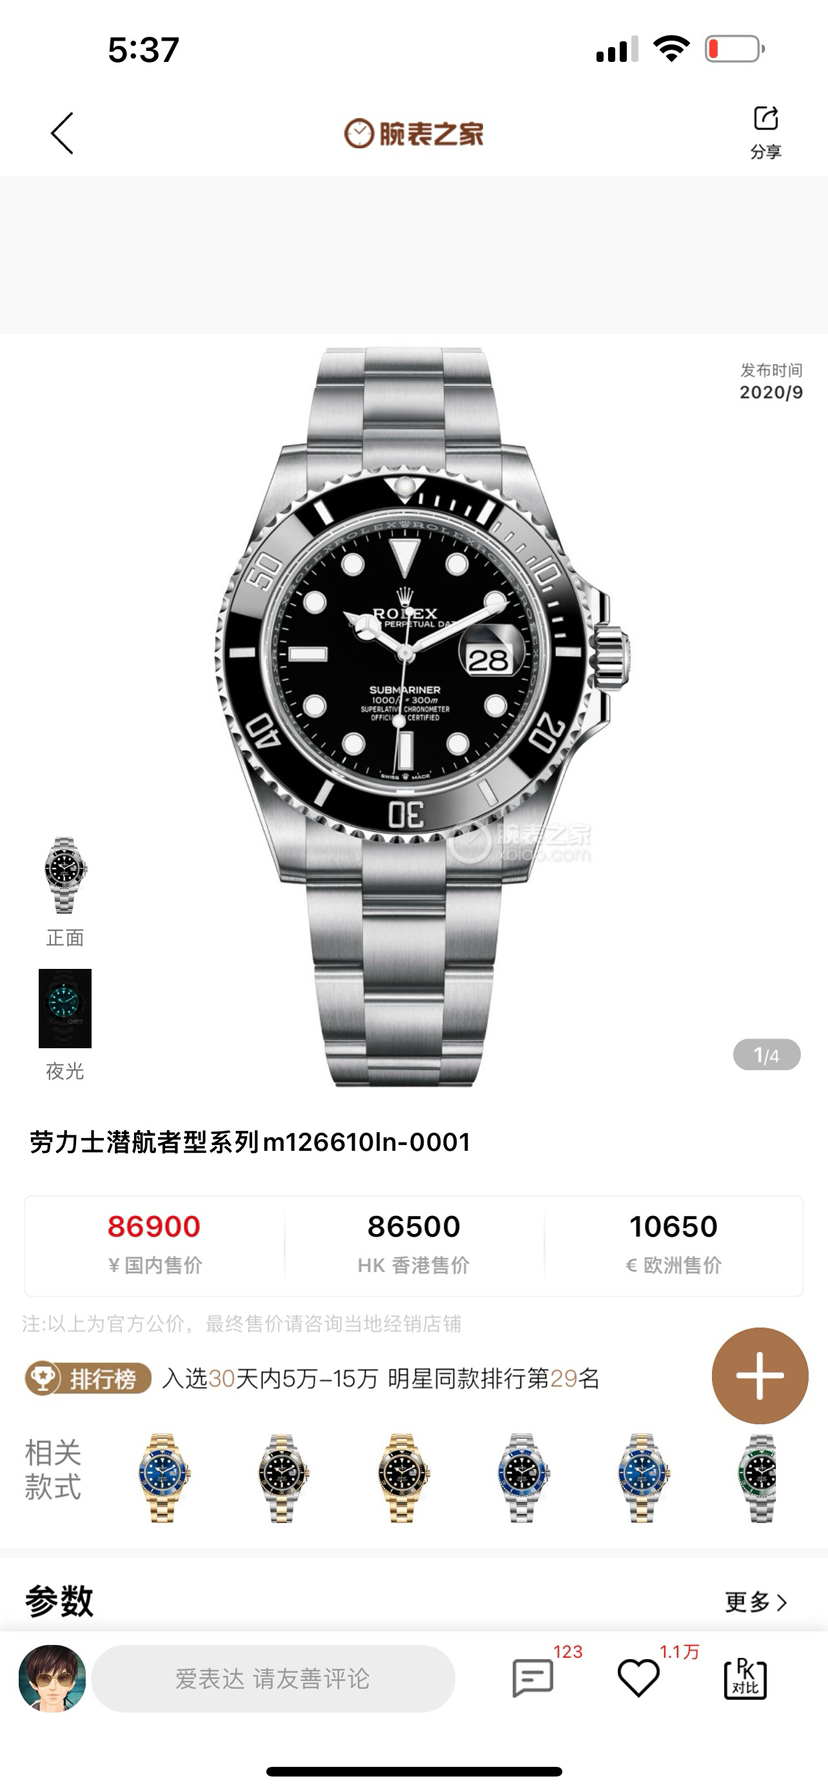Viewport: 828px width, 1792px height.
Task: Open the 排行榜 ranking badge
Action: pyautogui.click(x=88, y=1379)
